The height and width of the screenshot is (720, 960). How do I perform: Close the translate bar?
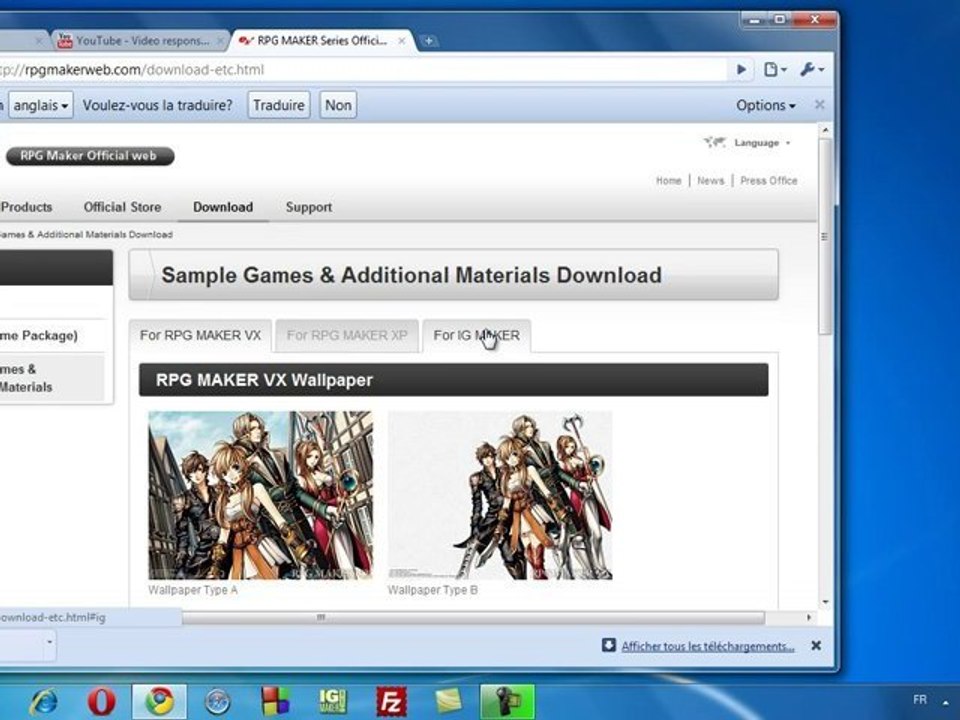point(819,105)
